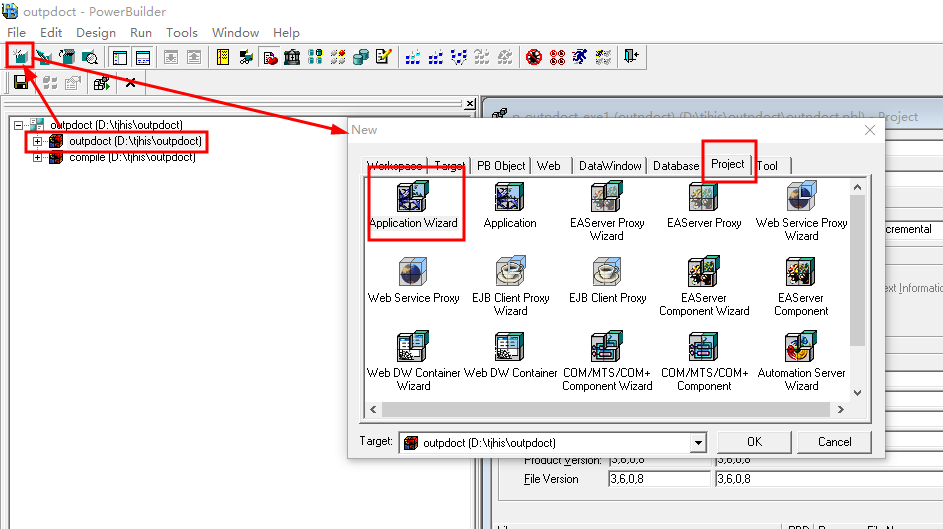Open the Window menu

pos(235,32)
